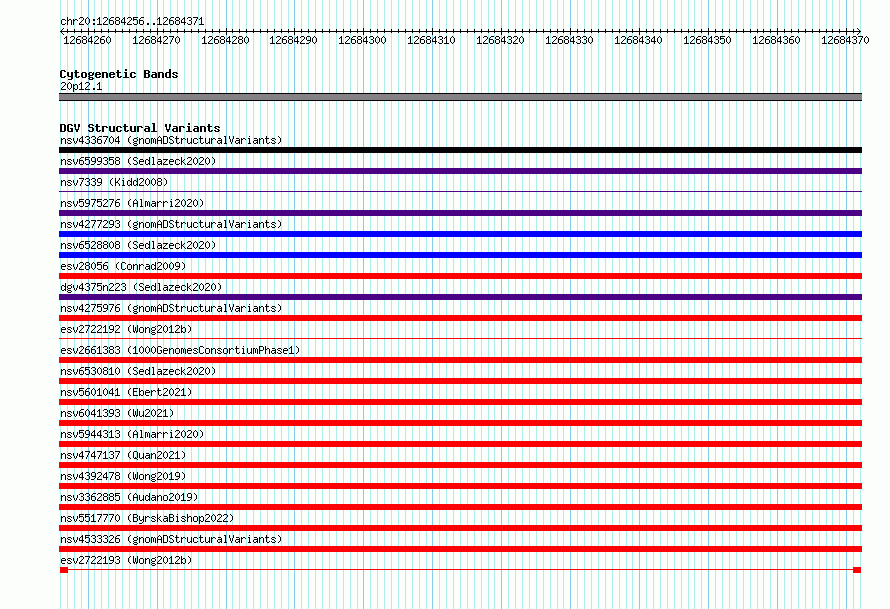Click ruler position 12684290
890x609 pixels.
click(x=293, y=40)
